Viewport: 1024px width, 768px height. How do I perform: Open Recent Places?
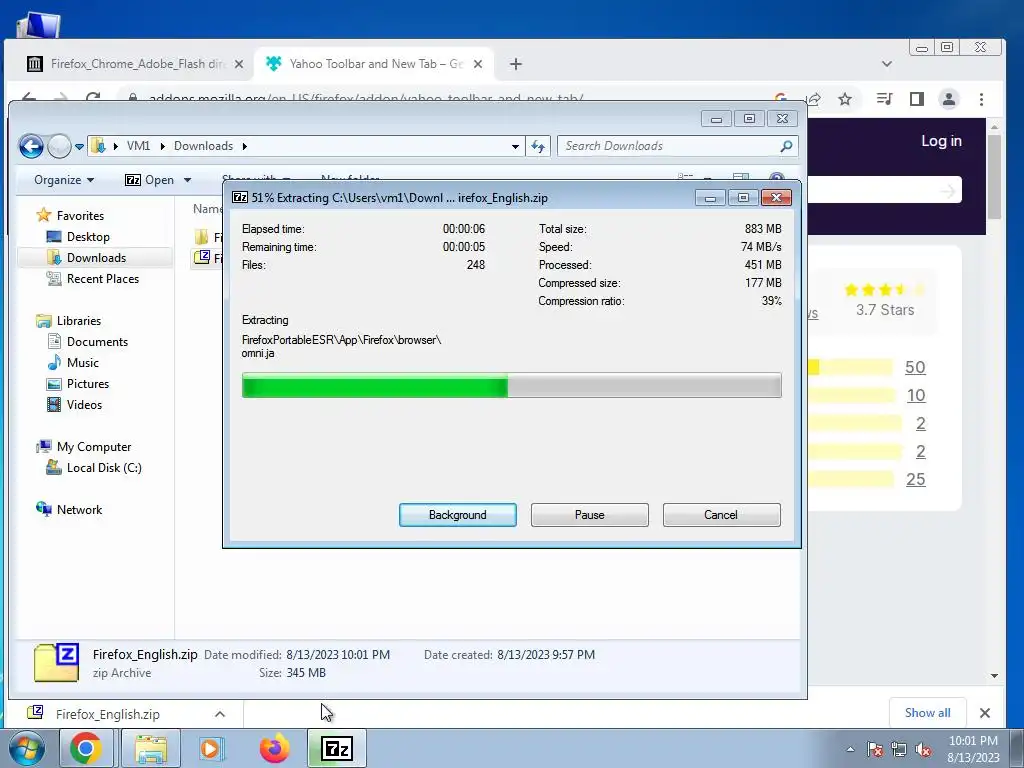(x=102, y=278)
